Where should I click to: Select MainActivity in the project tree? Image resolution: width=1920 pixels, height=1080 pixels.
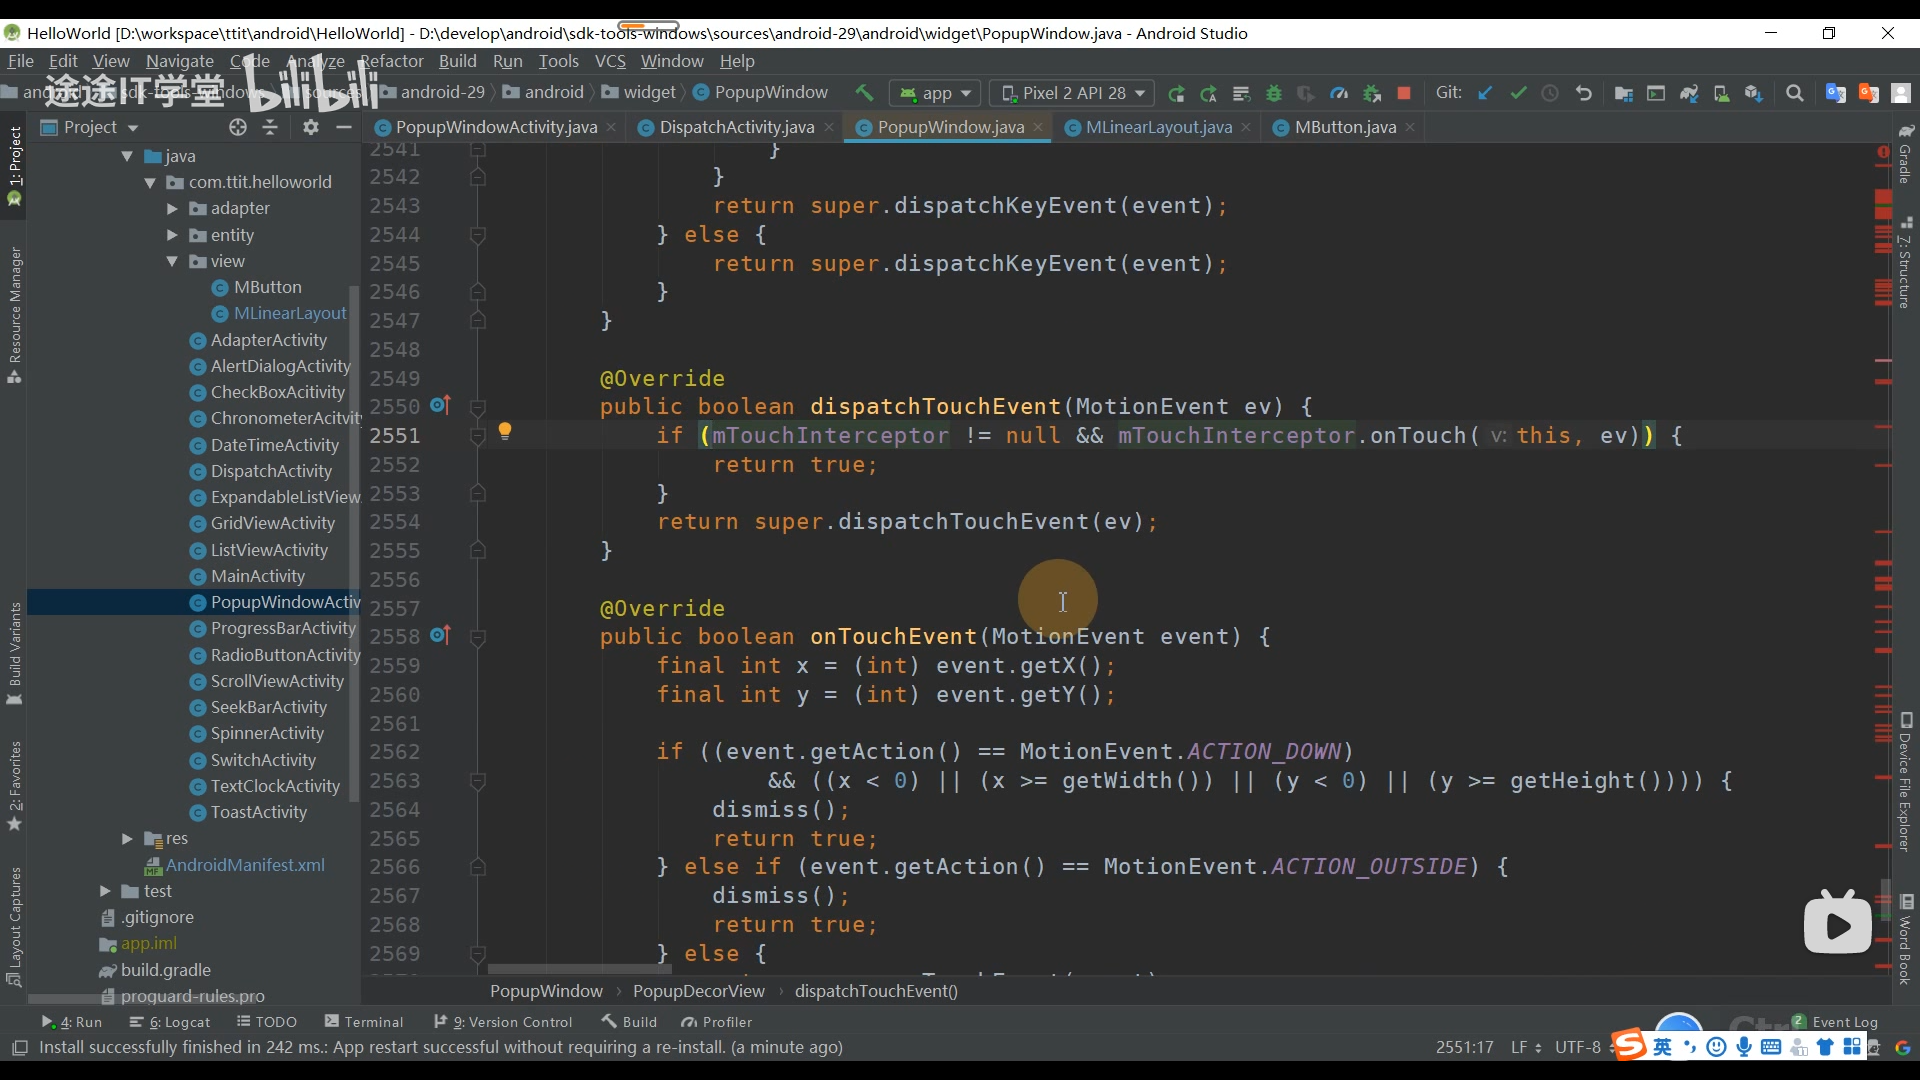pos(257,576)
